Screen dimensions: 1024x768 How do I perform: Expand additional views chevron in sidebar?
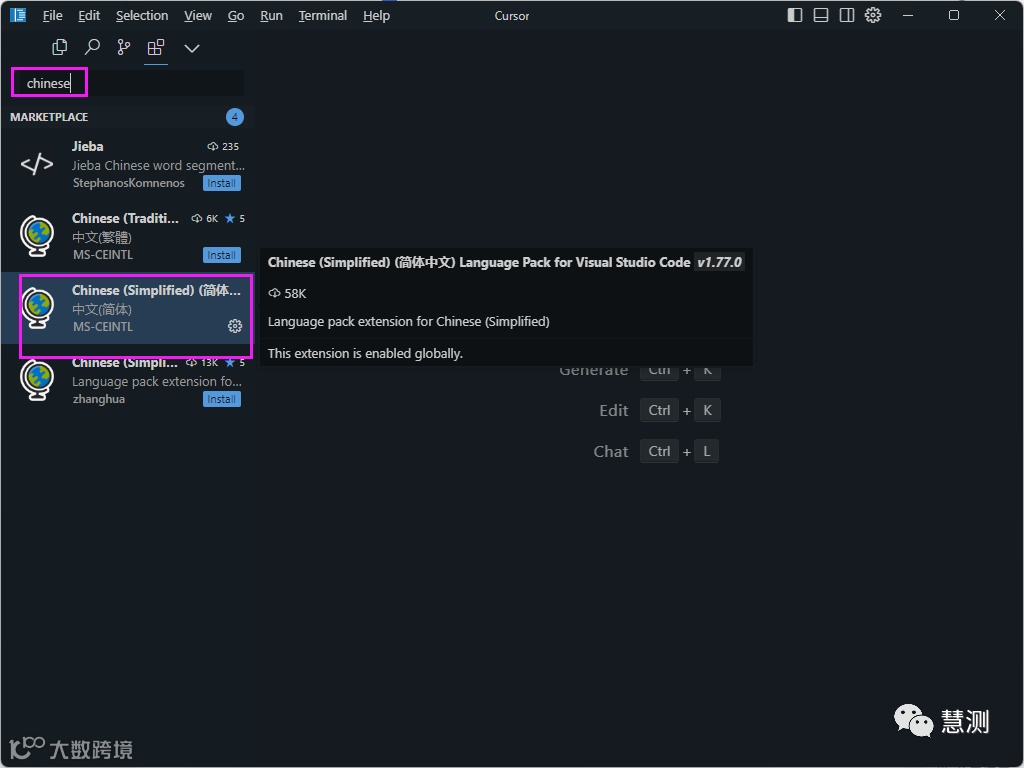tap(191, 48)
